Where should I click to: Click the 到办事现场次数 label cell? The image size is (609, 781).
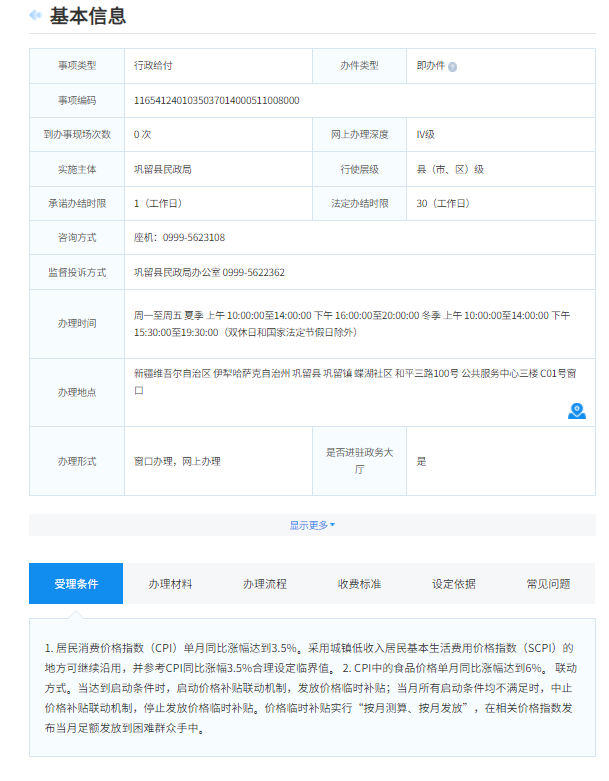click(77, 134)
